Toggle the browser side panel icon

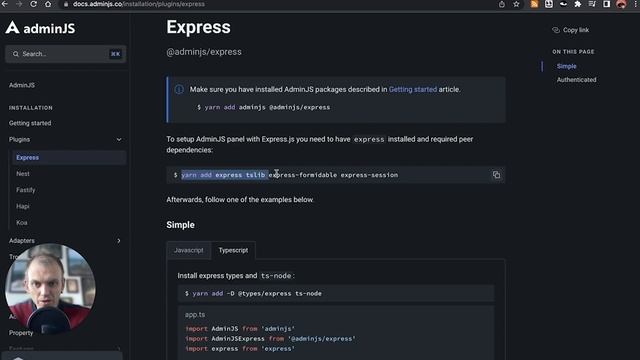pyautogui.click(x=607, y=4)
